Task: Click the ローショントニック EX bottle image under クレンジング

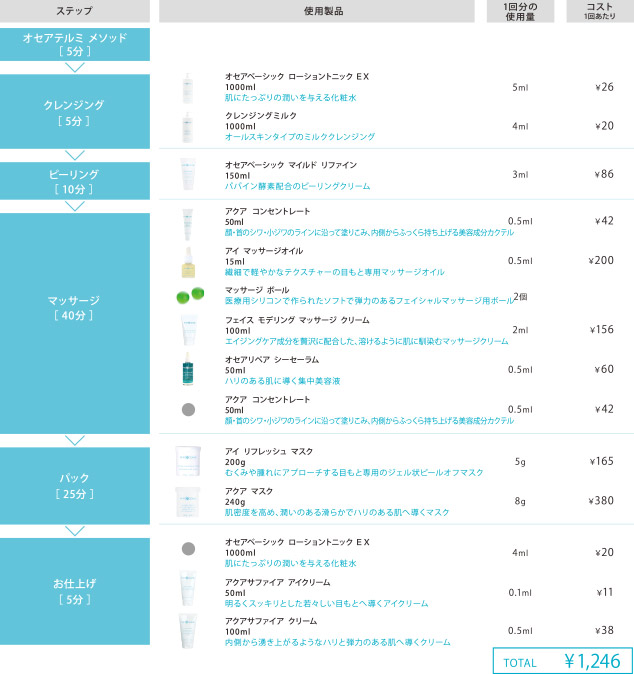Action: [187, 87]
